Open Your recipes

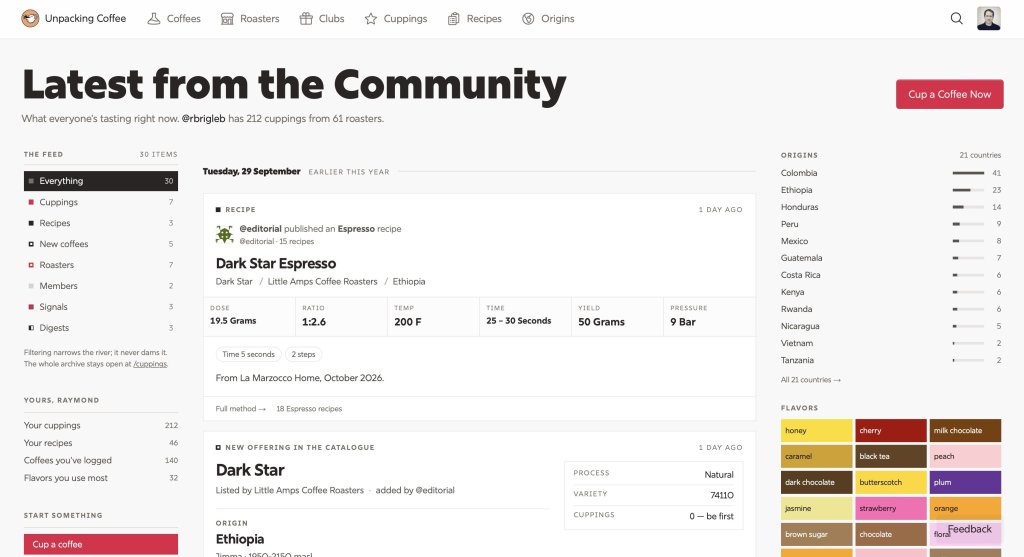point(101,443)
